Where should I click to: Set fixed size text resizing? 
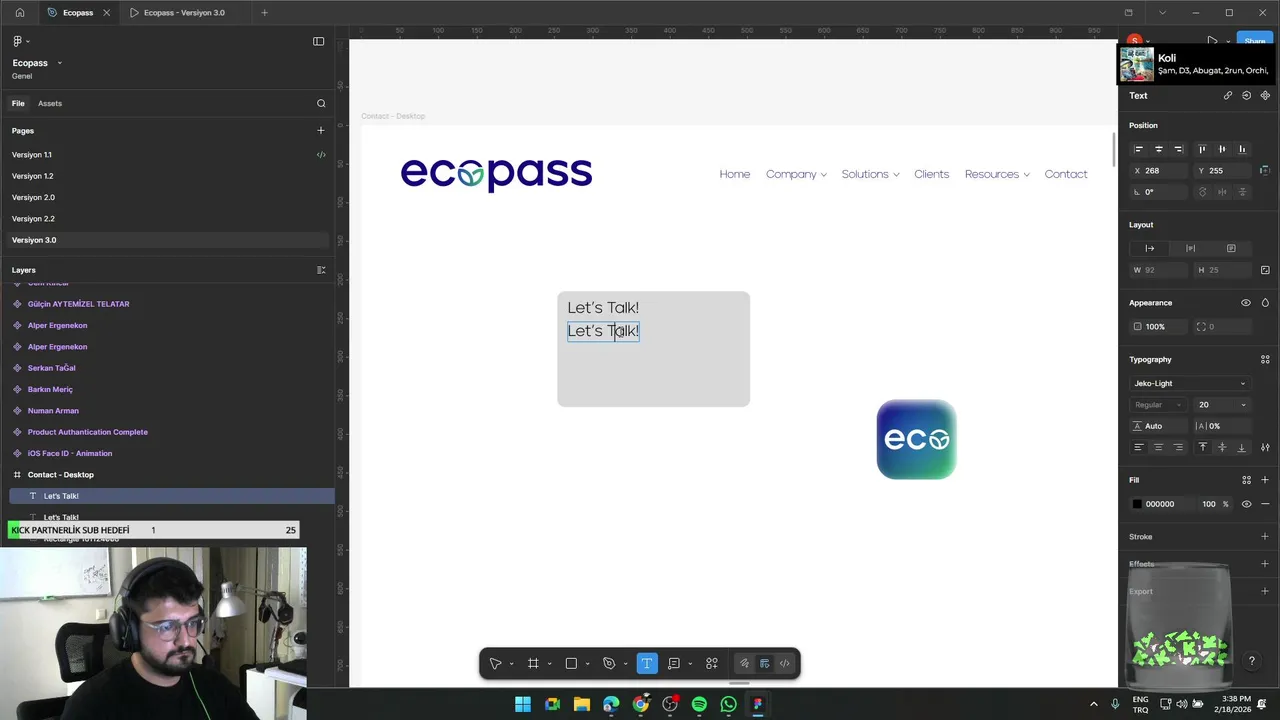click(x=1231, y=248)
